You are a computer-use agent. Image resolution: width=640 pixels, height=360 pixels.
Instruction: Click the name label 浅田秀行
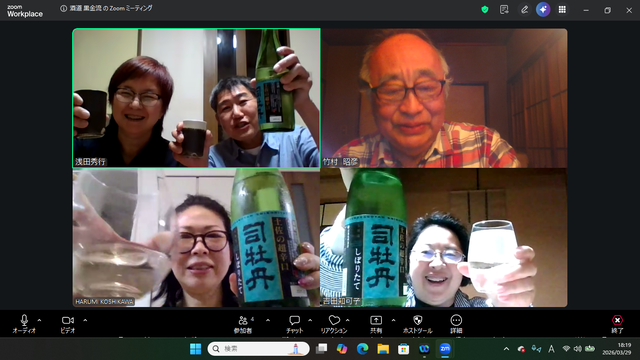90,162
